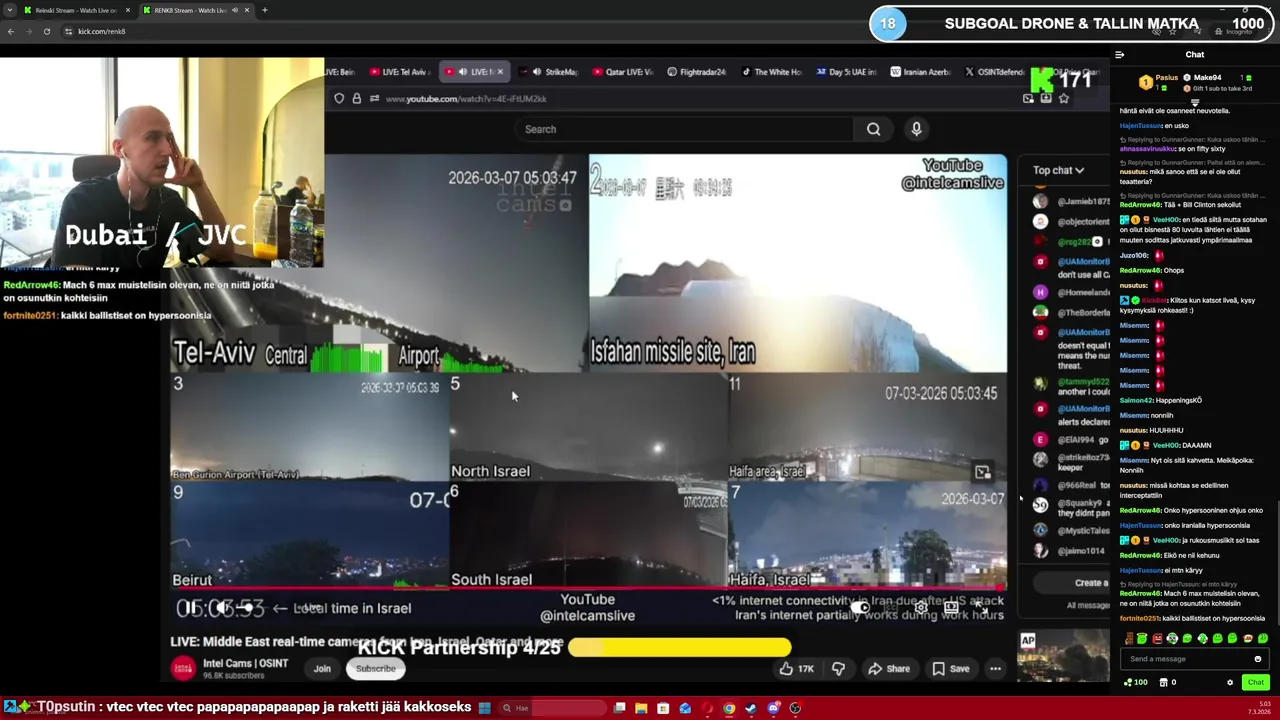
Task: Open Kick chat settings gear
Action: (x=1230, y=682)
